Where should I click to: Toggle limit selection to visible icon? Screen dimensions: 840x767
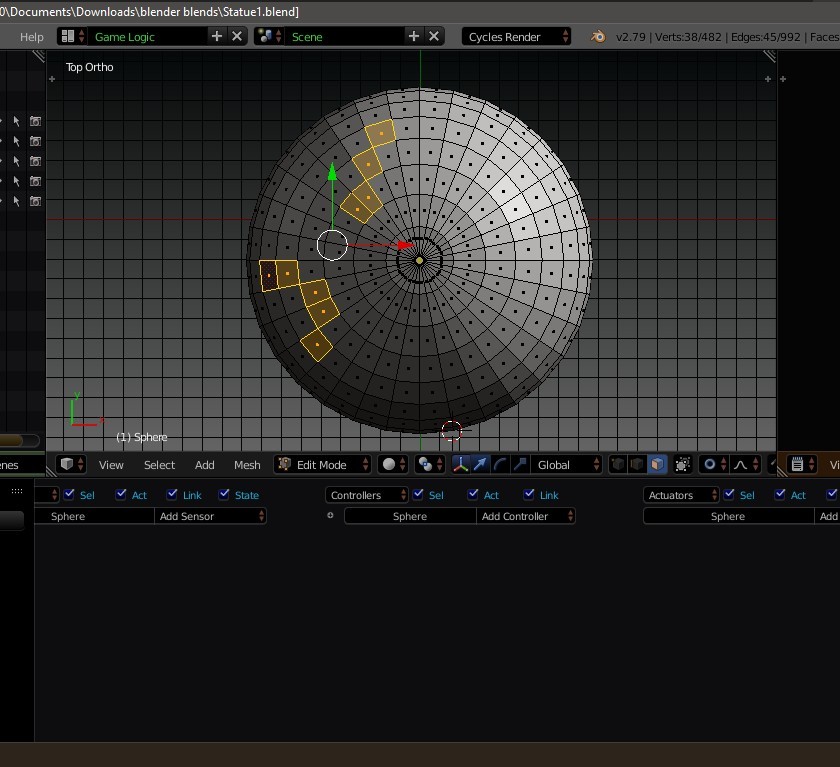tap(682, 464)
